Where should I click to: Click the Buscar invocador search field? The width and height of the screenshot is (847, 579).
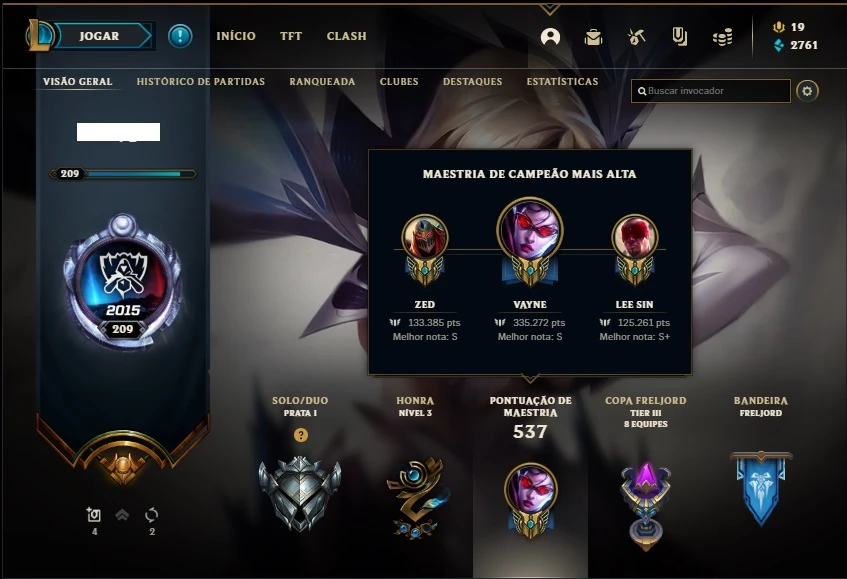[x=711, y=91]
